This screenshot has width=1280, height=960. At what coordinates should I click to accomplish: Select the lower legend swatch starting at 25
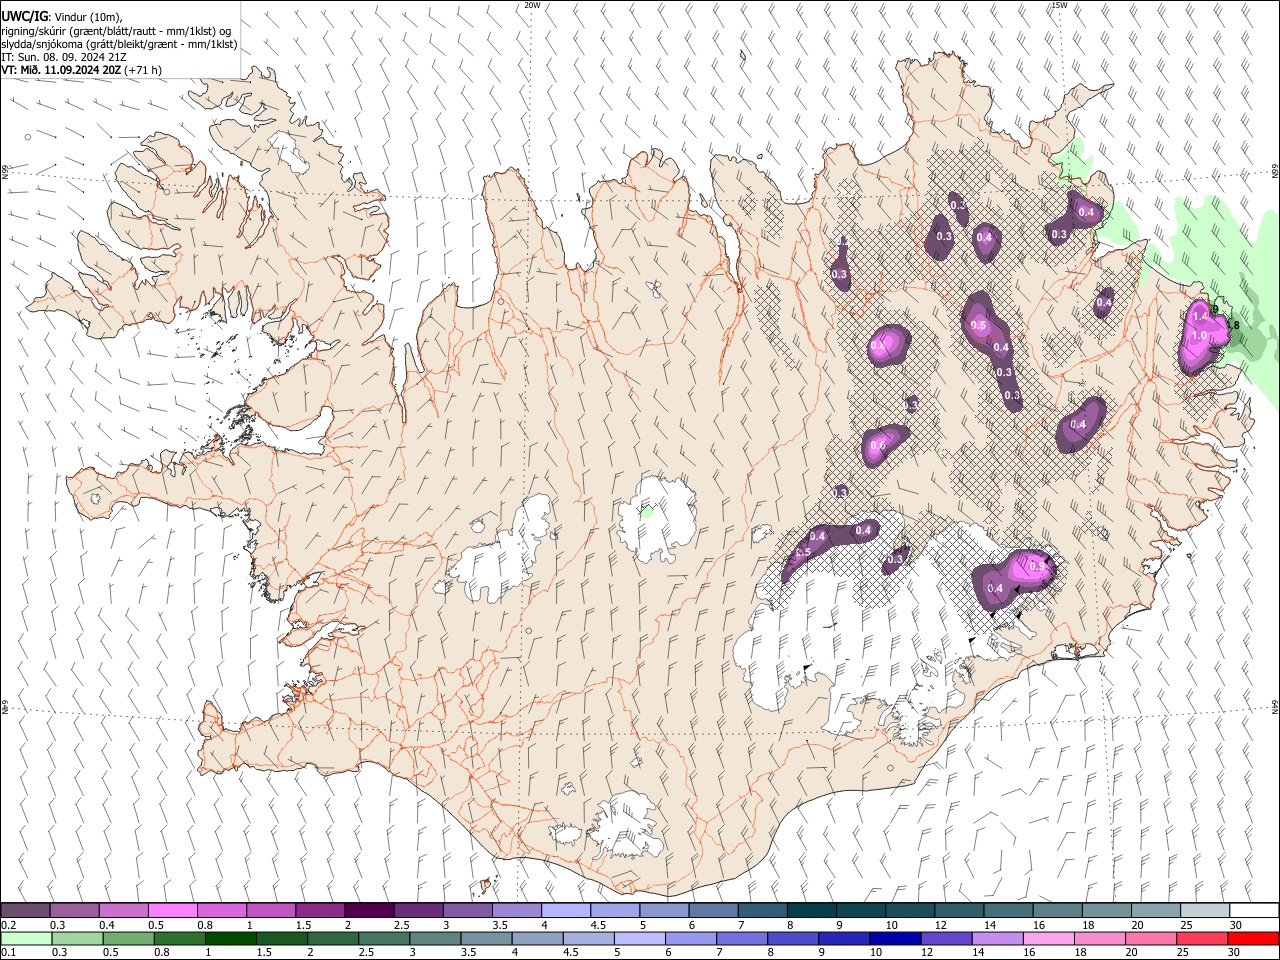[x=1202, y=938]
